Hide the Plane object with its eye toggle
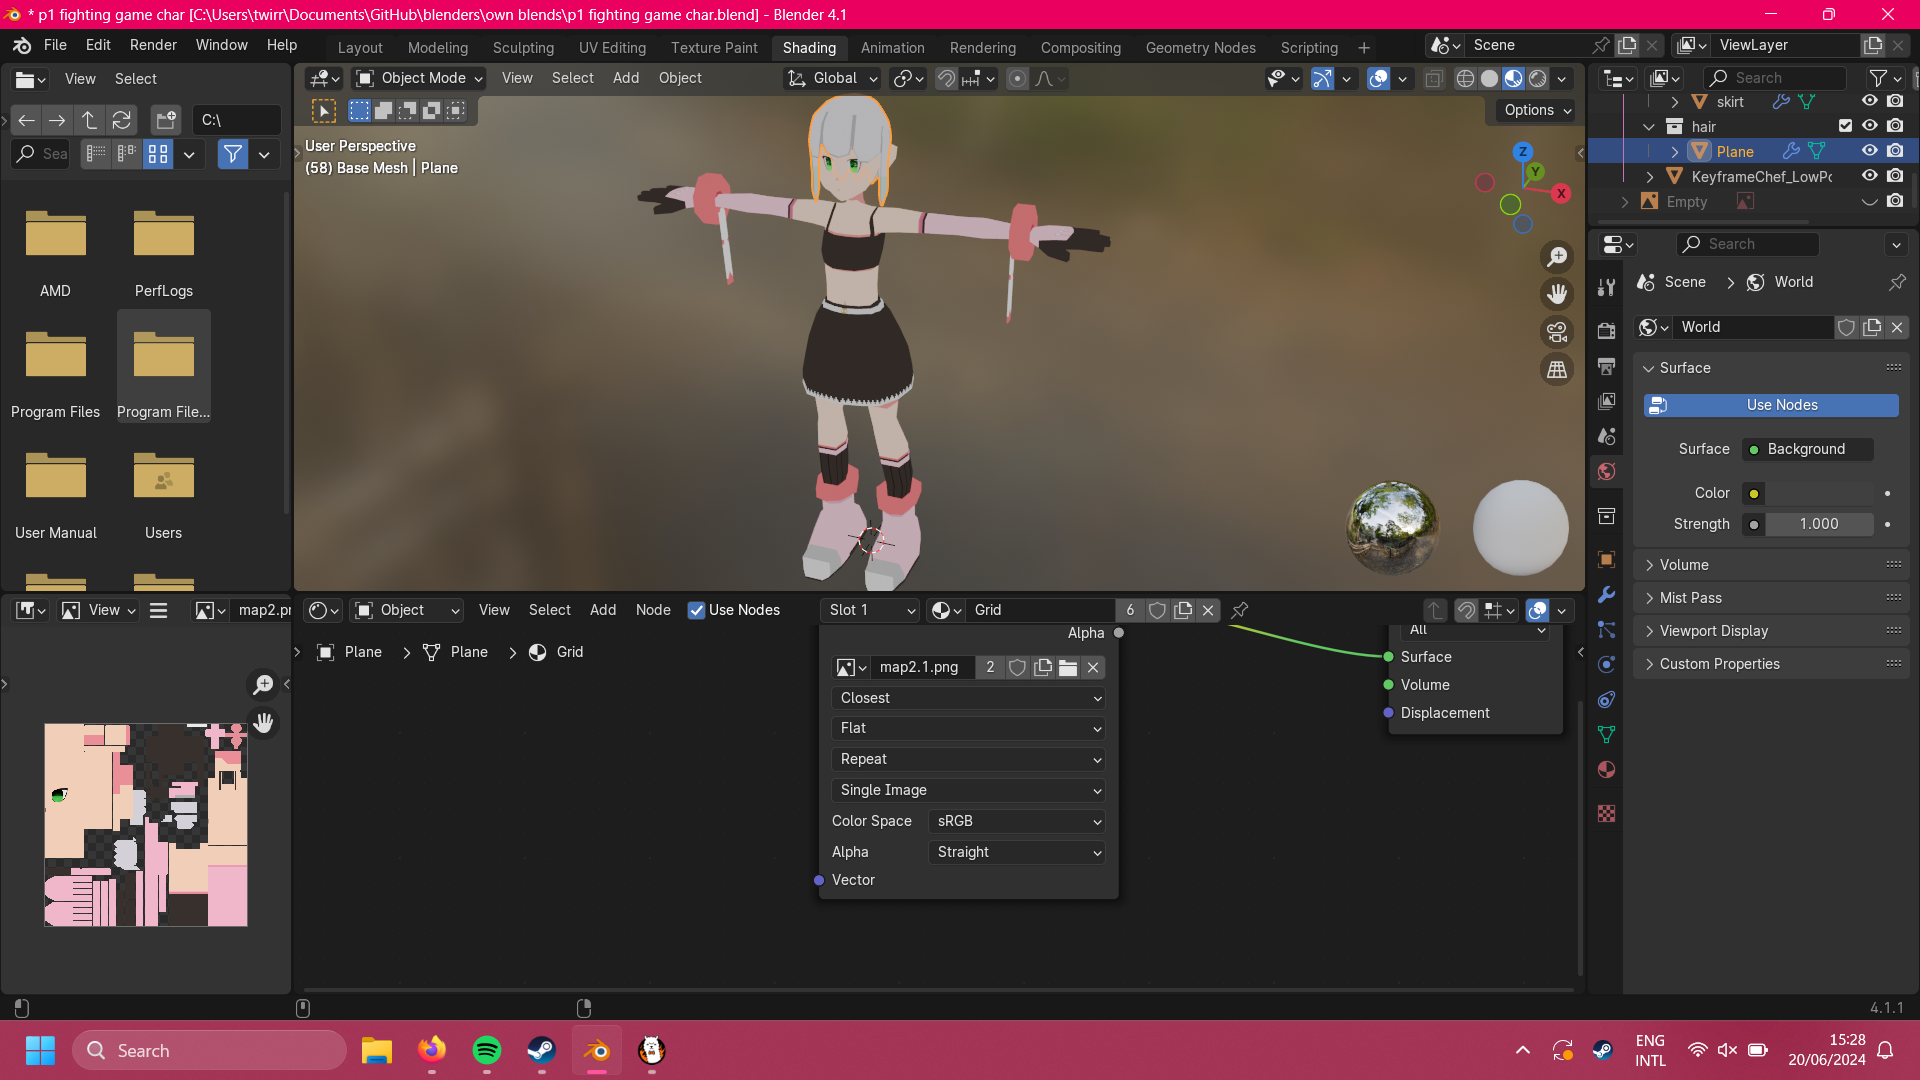Viewport: 1920px width, 1080px height. coord(1869,151)
